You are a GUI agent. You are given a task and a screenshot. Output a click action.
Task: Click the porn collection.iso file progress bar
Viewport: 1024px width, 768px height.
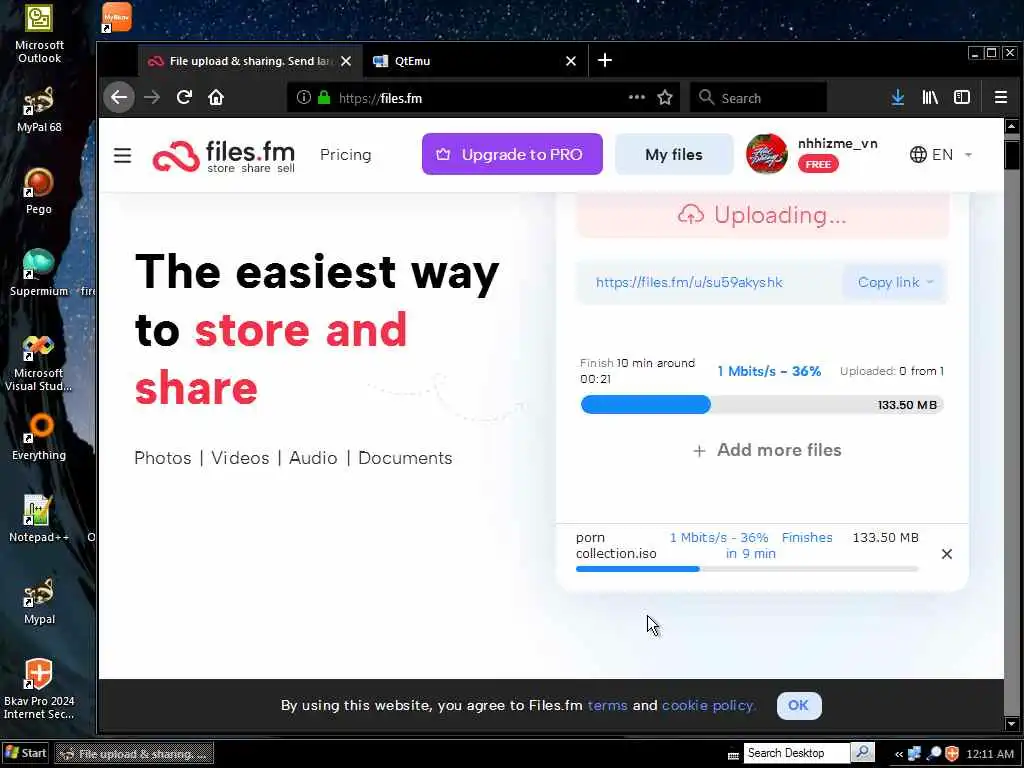click(746, 569)
